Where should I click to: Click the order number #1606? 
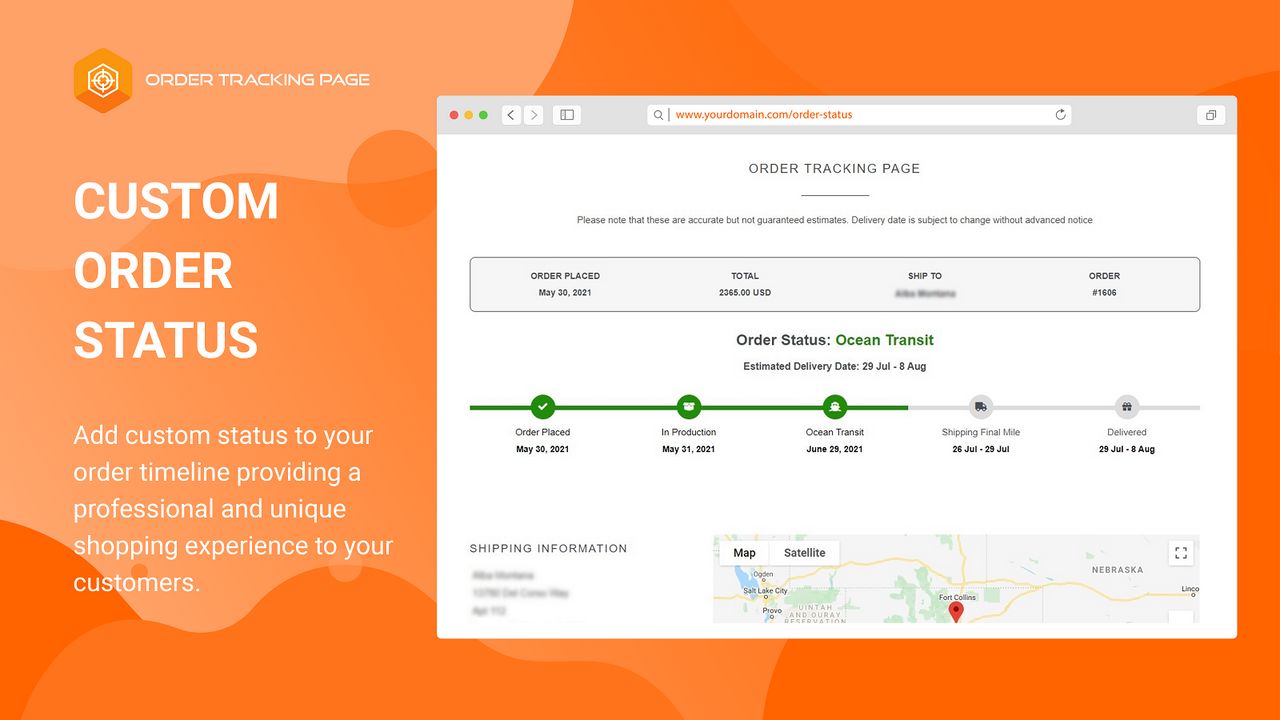pos(1104,293)
